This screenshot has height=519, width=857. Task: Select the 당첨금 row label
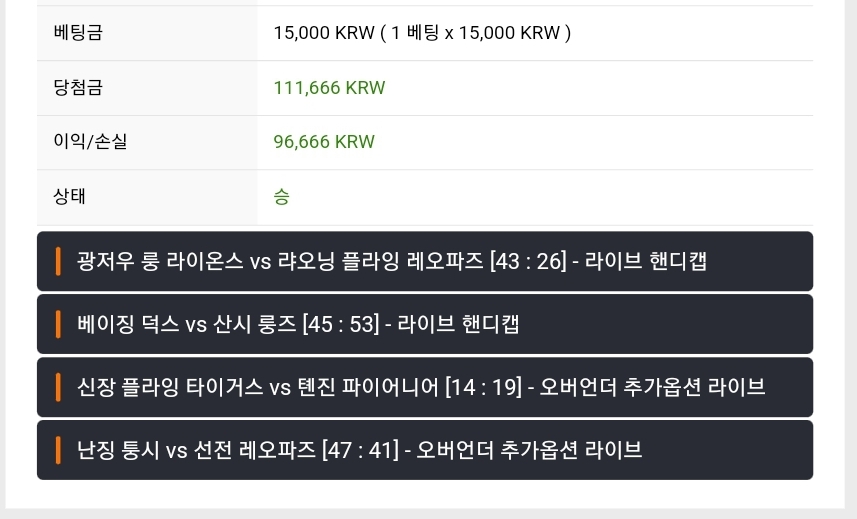(78, 87)
